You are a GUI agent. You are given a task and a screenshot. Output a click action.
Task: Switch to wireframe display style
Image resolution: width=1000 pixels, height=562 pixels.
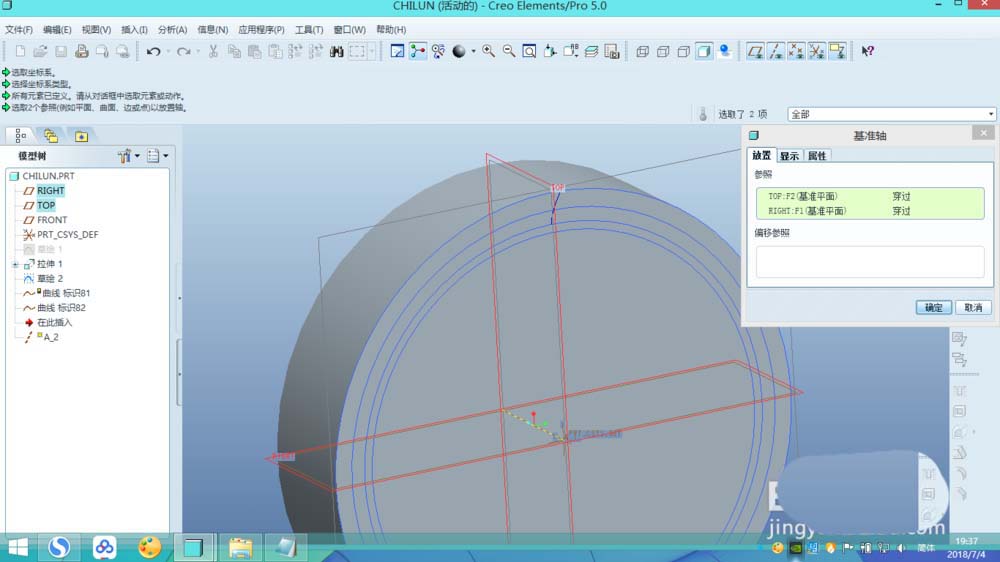point(642,51)
